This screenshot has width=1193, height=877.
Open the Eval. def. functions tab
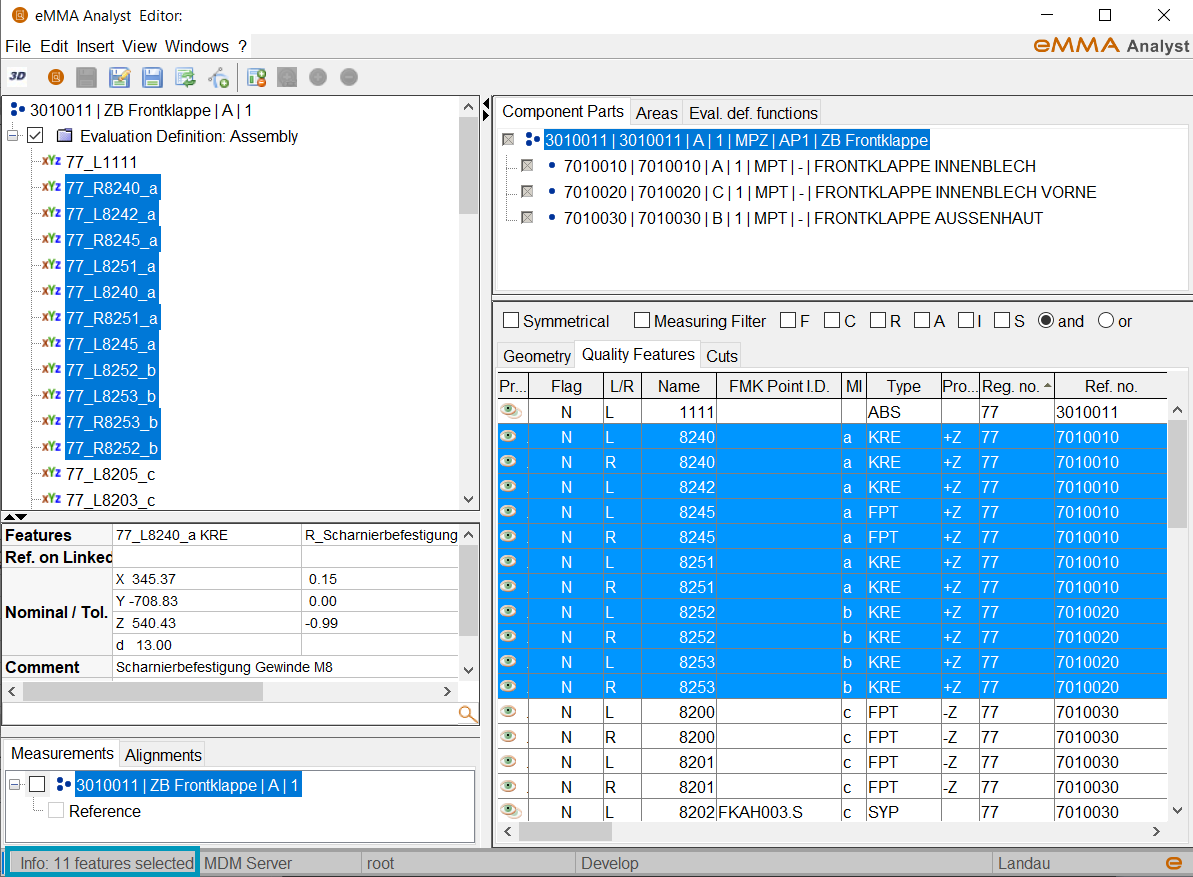(x=753, y=113)
